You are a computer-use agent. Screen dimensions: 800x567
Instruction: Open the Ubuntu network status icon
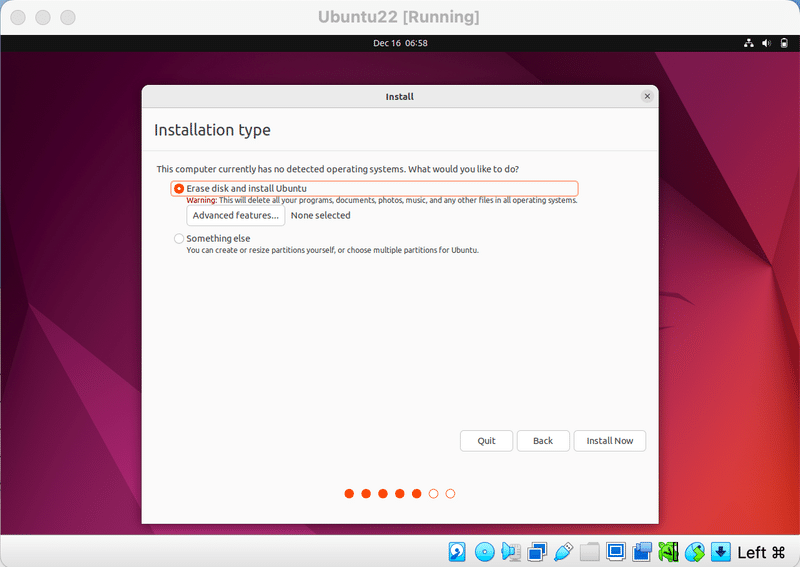click(748, 43)
